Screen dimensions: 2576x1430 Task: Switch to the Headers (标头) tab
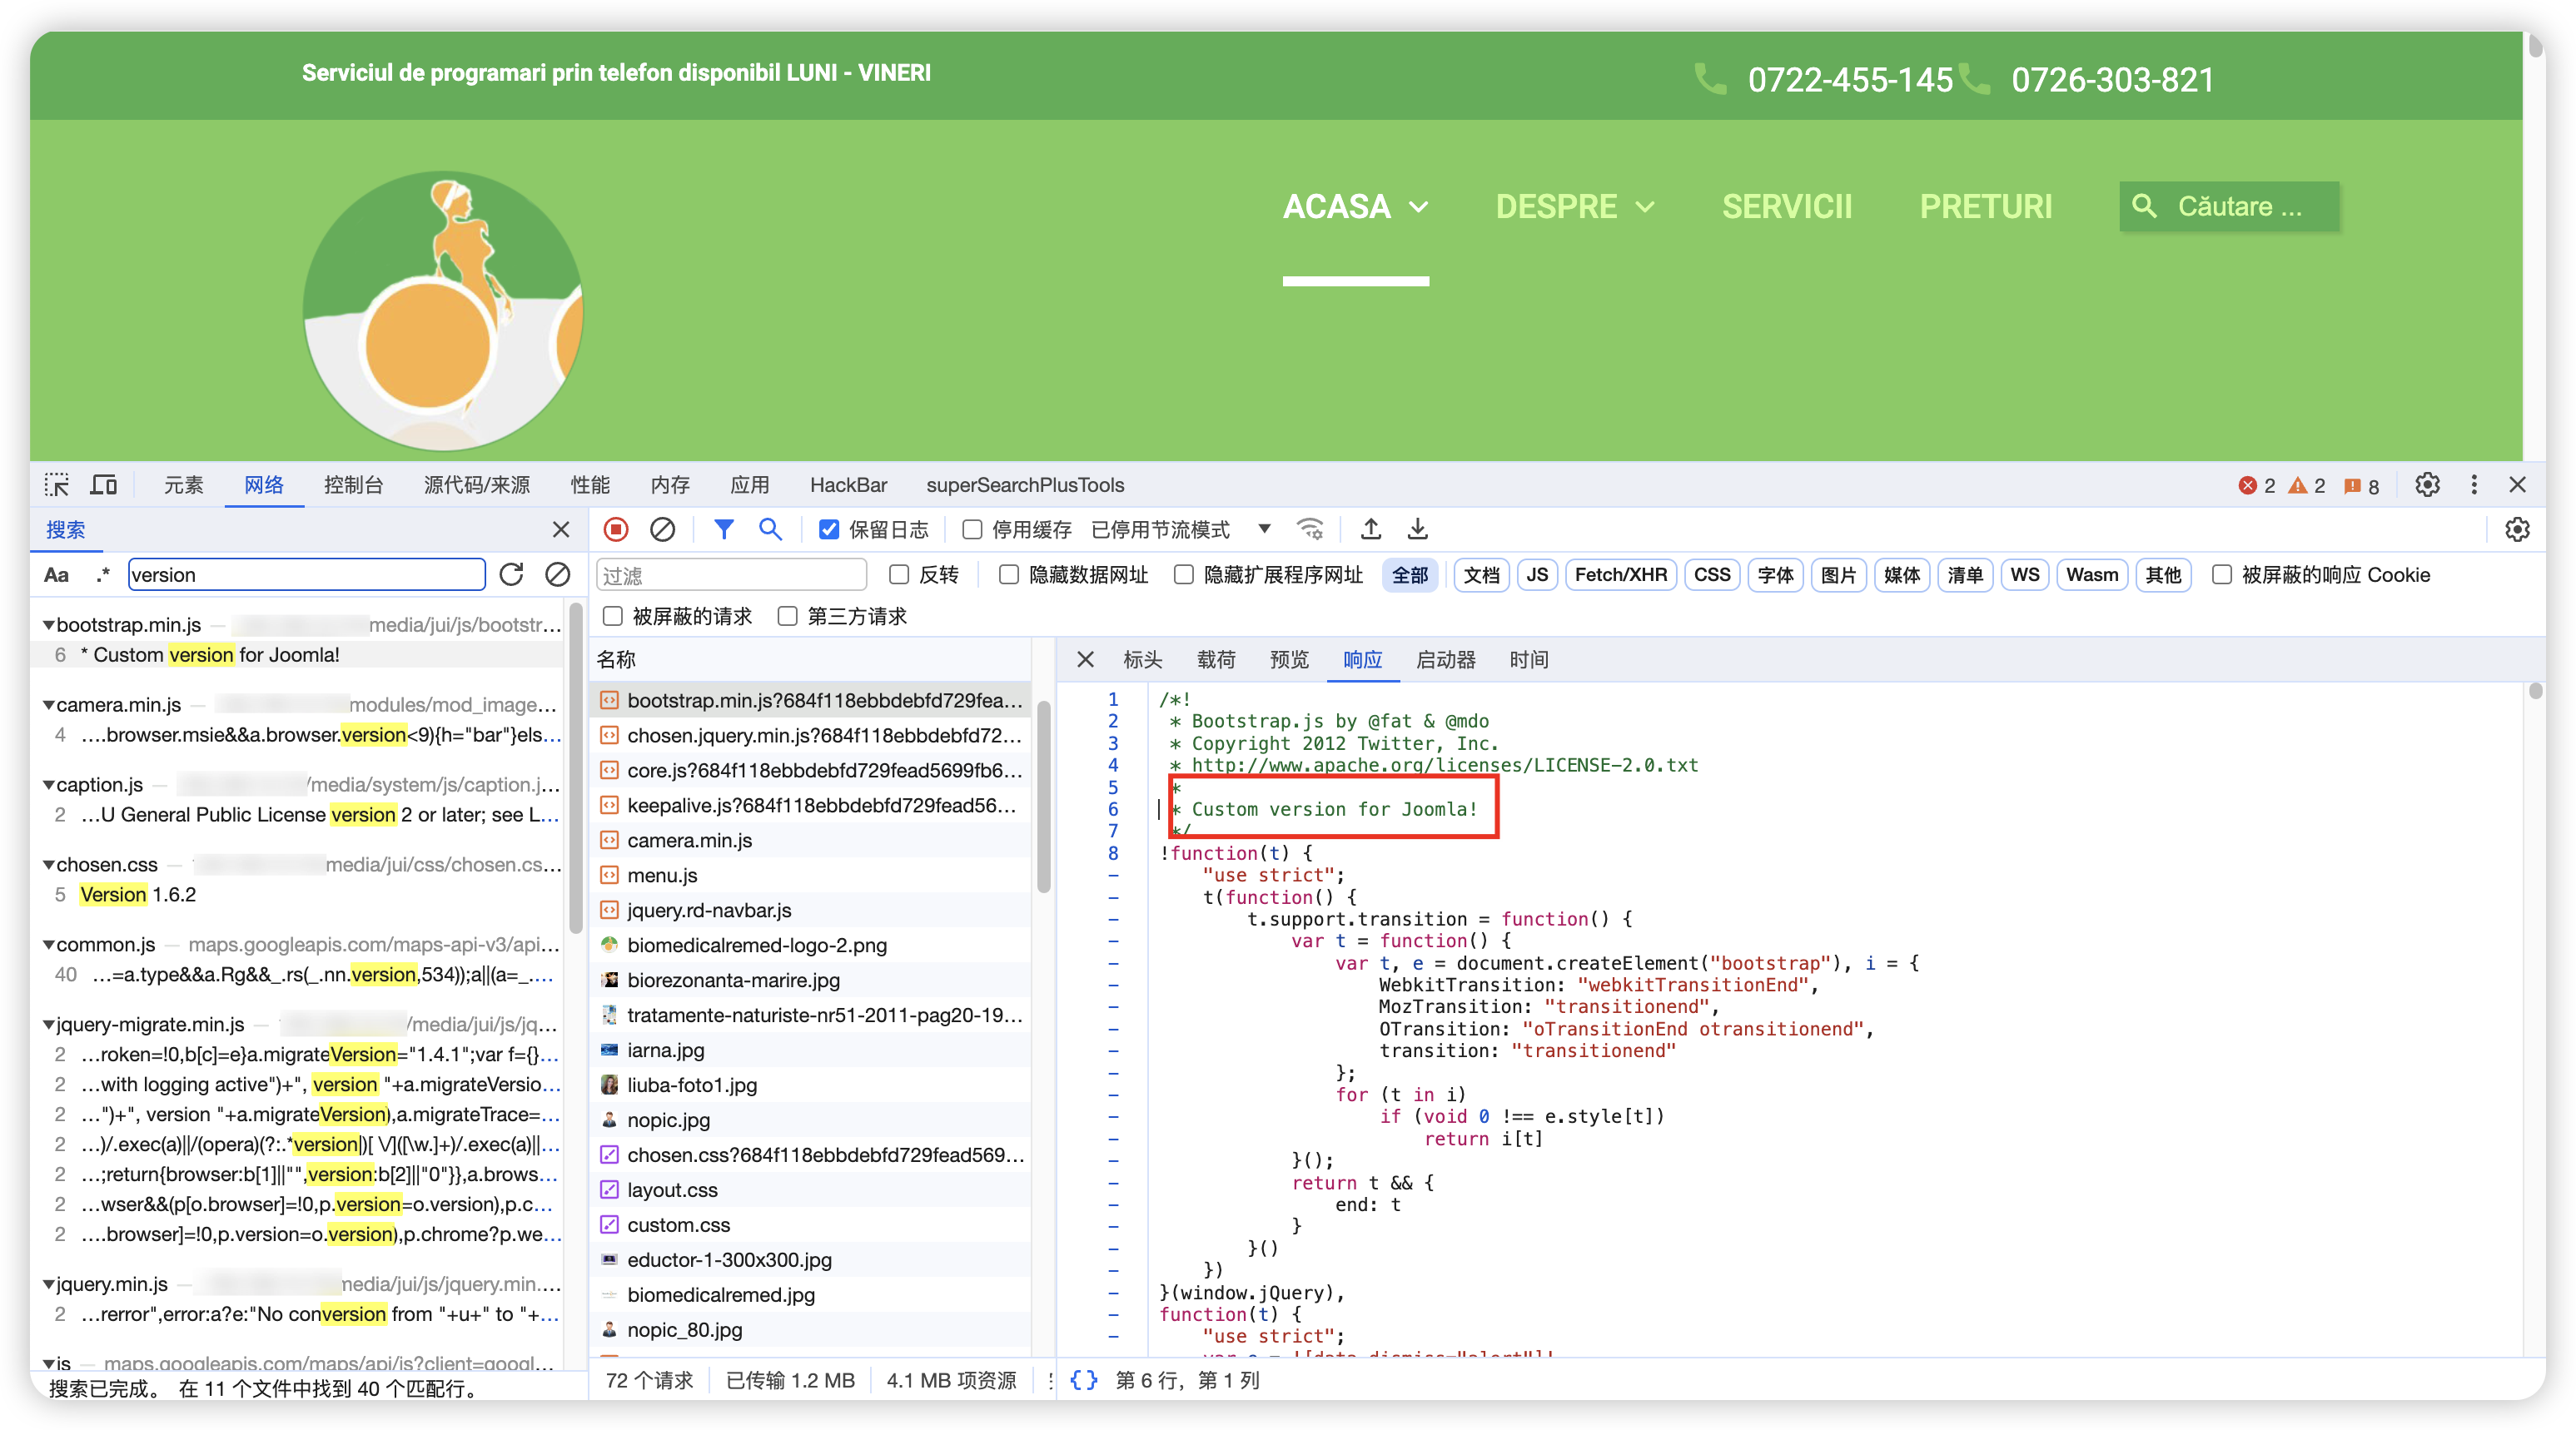point(1142,660)
